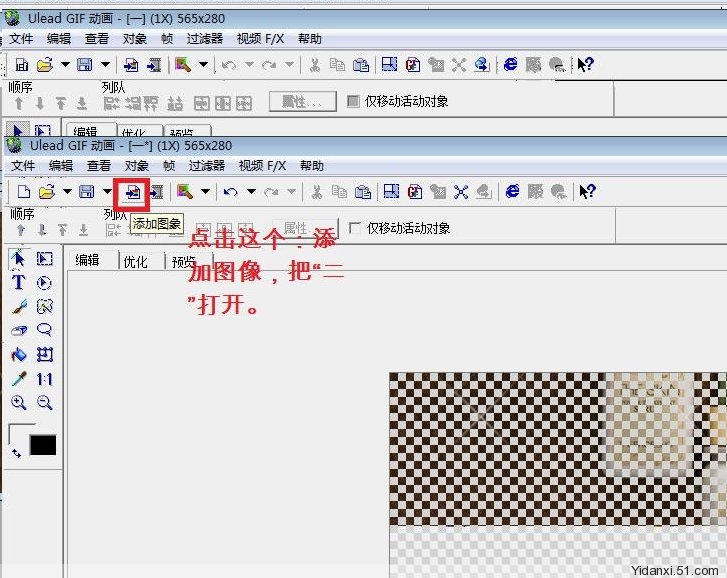Select the Eraser tool
The width and height of the screenshot is (727, 578).
(x=19, y=330)
